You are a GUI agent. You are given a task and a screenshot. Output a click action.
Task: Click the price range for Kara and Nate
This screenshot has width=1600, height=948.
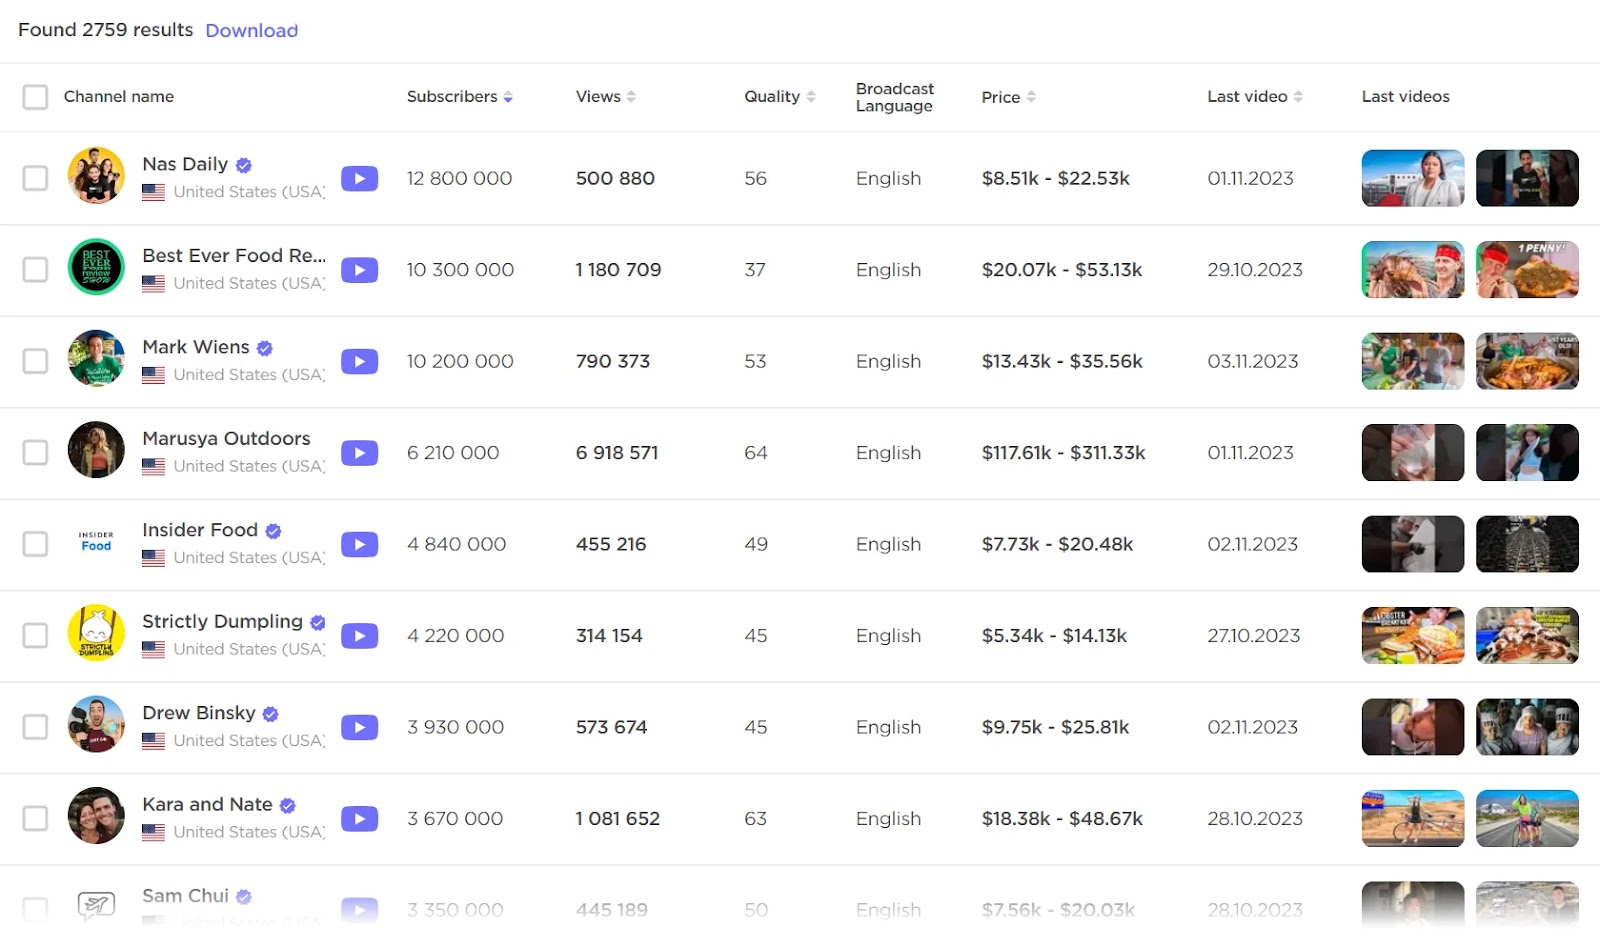(x=1063, y=818)
